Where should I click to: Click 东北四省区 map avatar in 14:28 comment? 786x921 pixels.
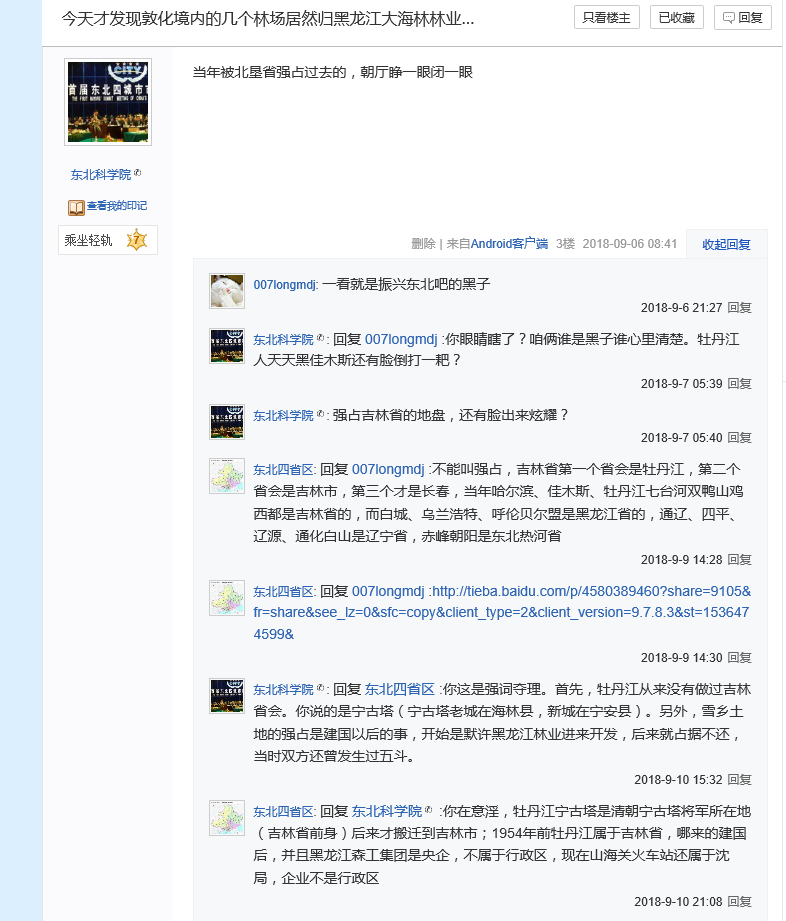(227, 476)
